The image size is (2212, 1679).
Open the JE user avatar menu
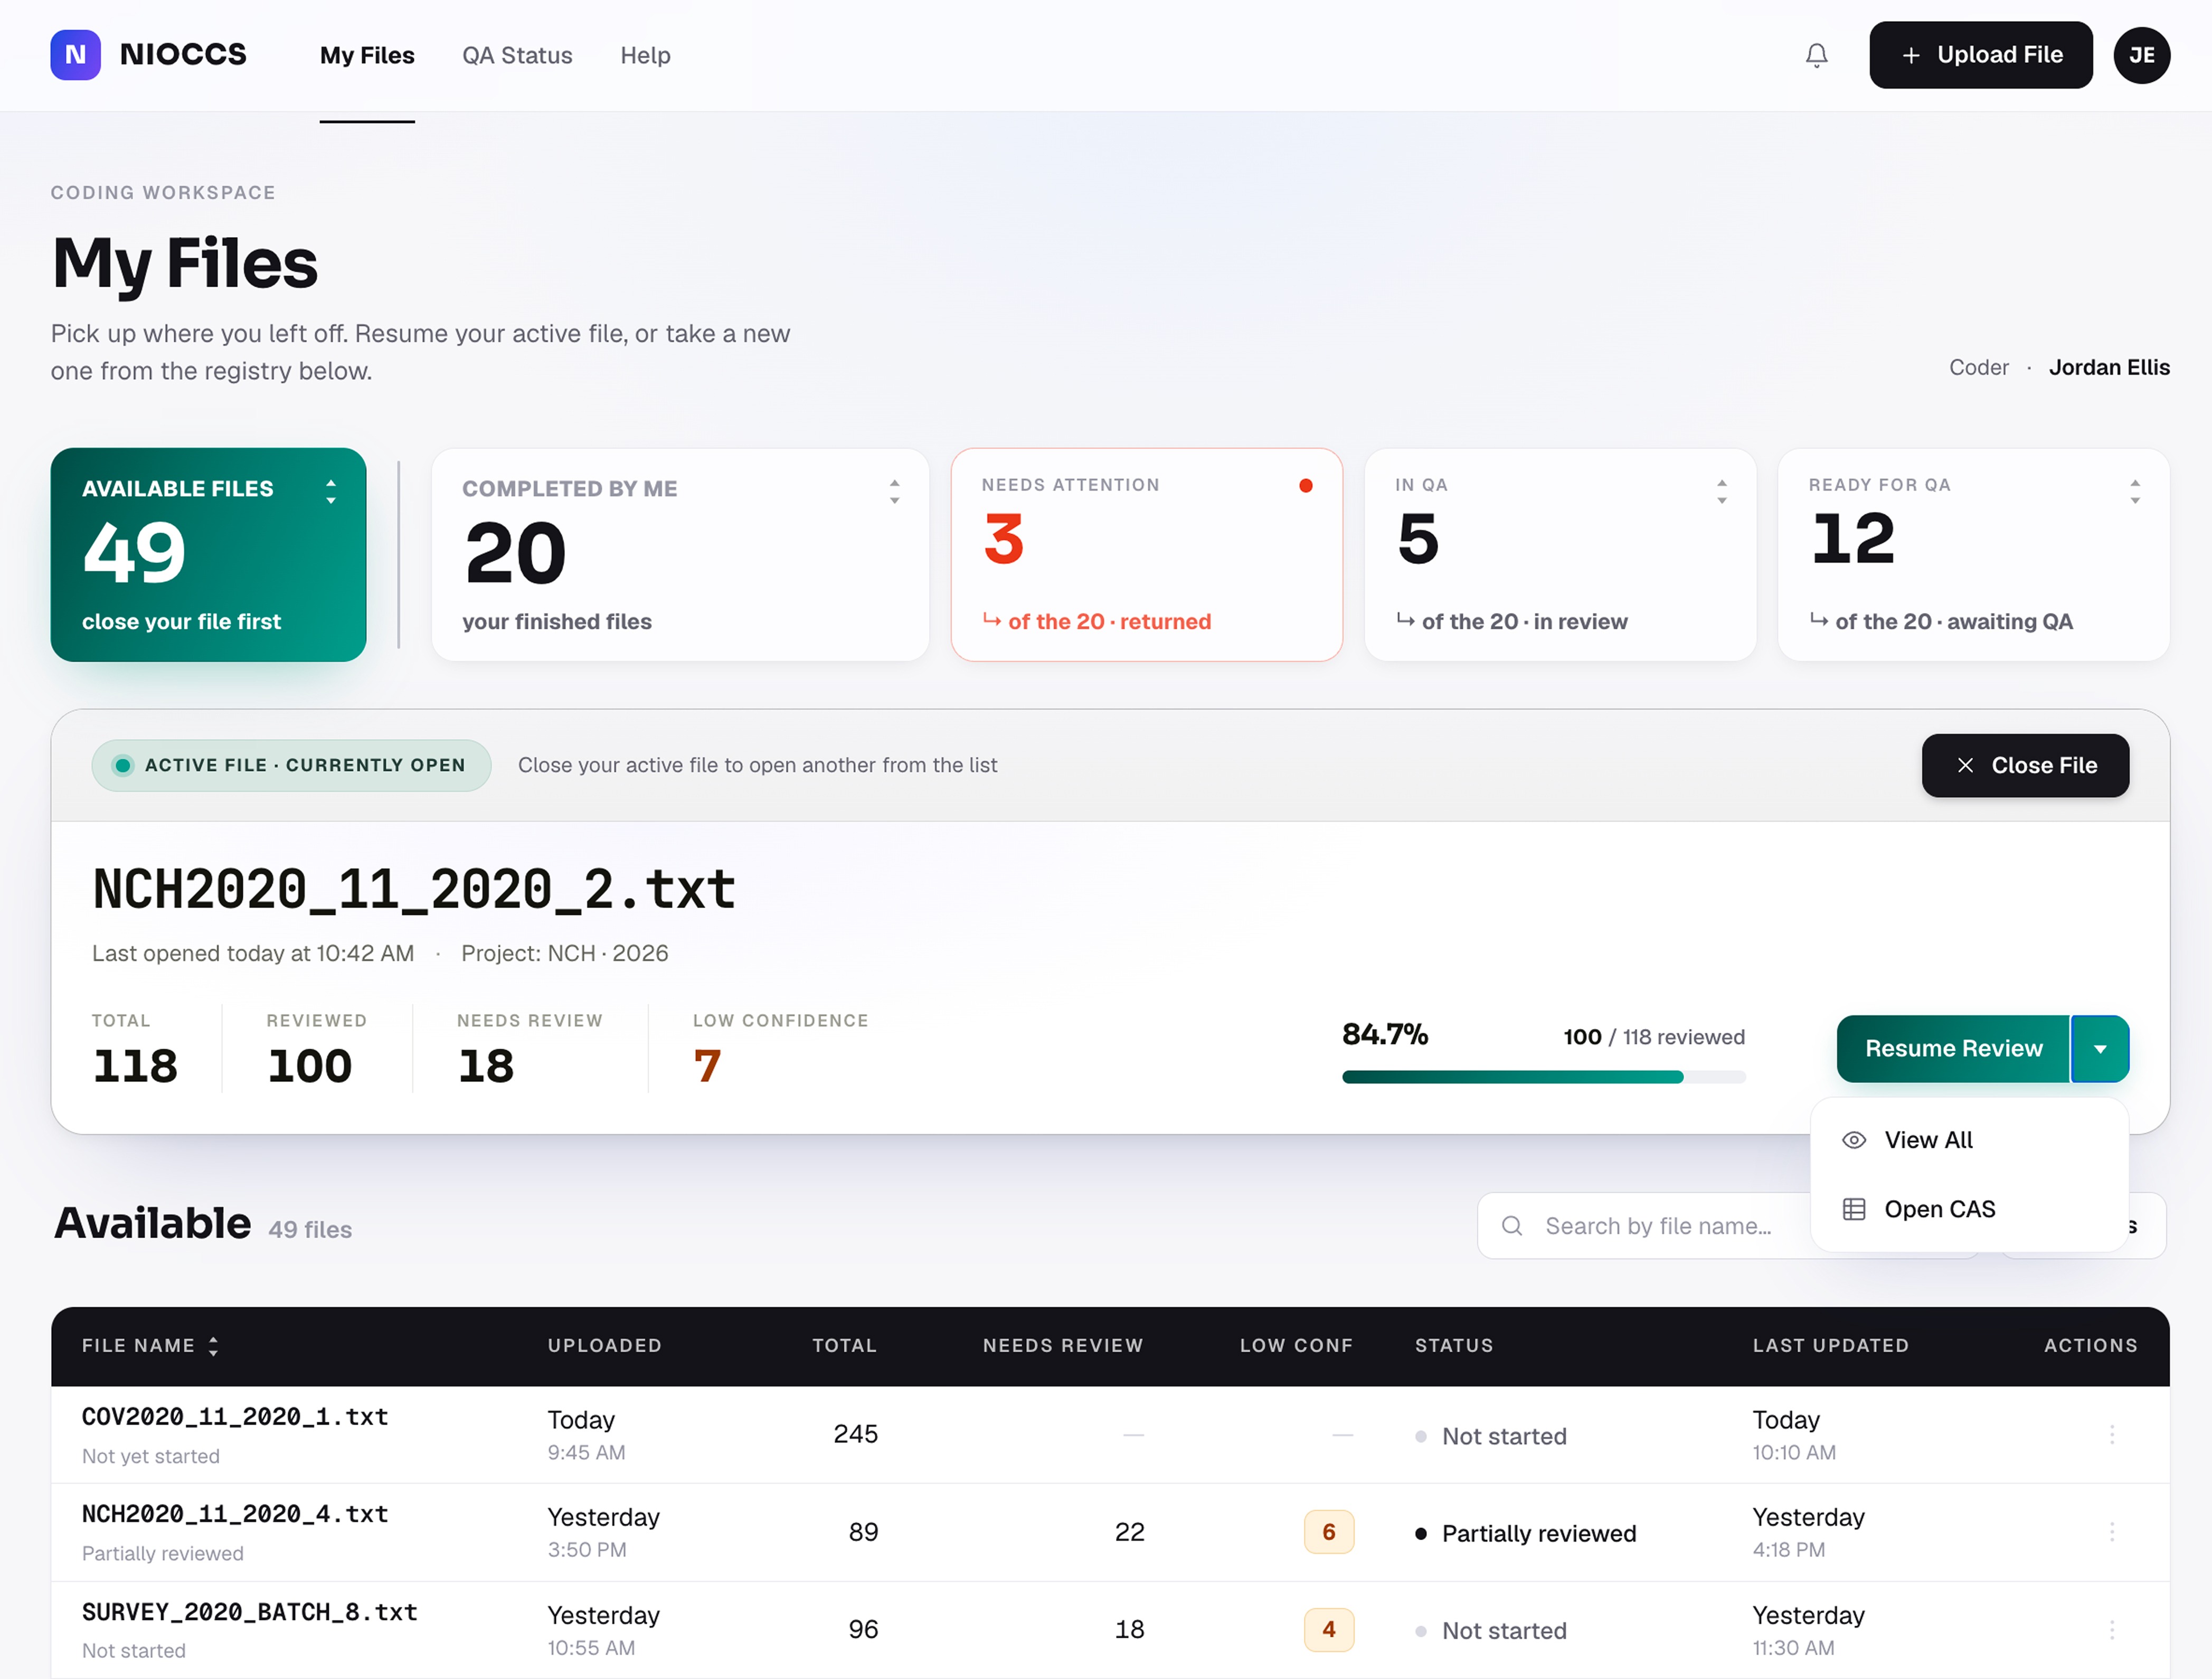coord(2141,55)
